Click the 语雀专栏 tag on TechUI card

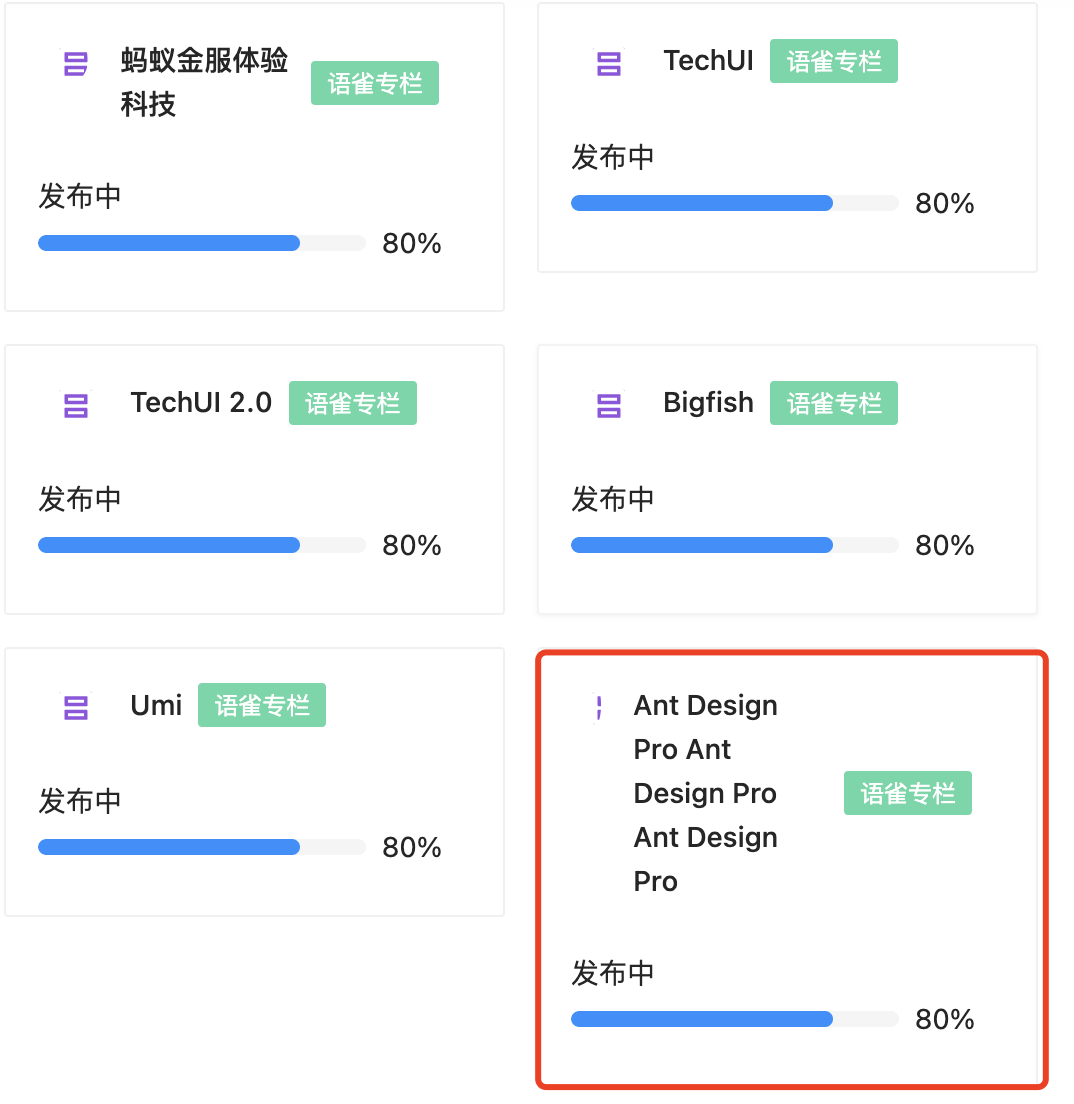834,61
